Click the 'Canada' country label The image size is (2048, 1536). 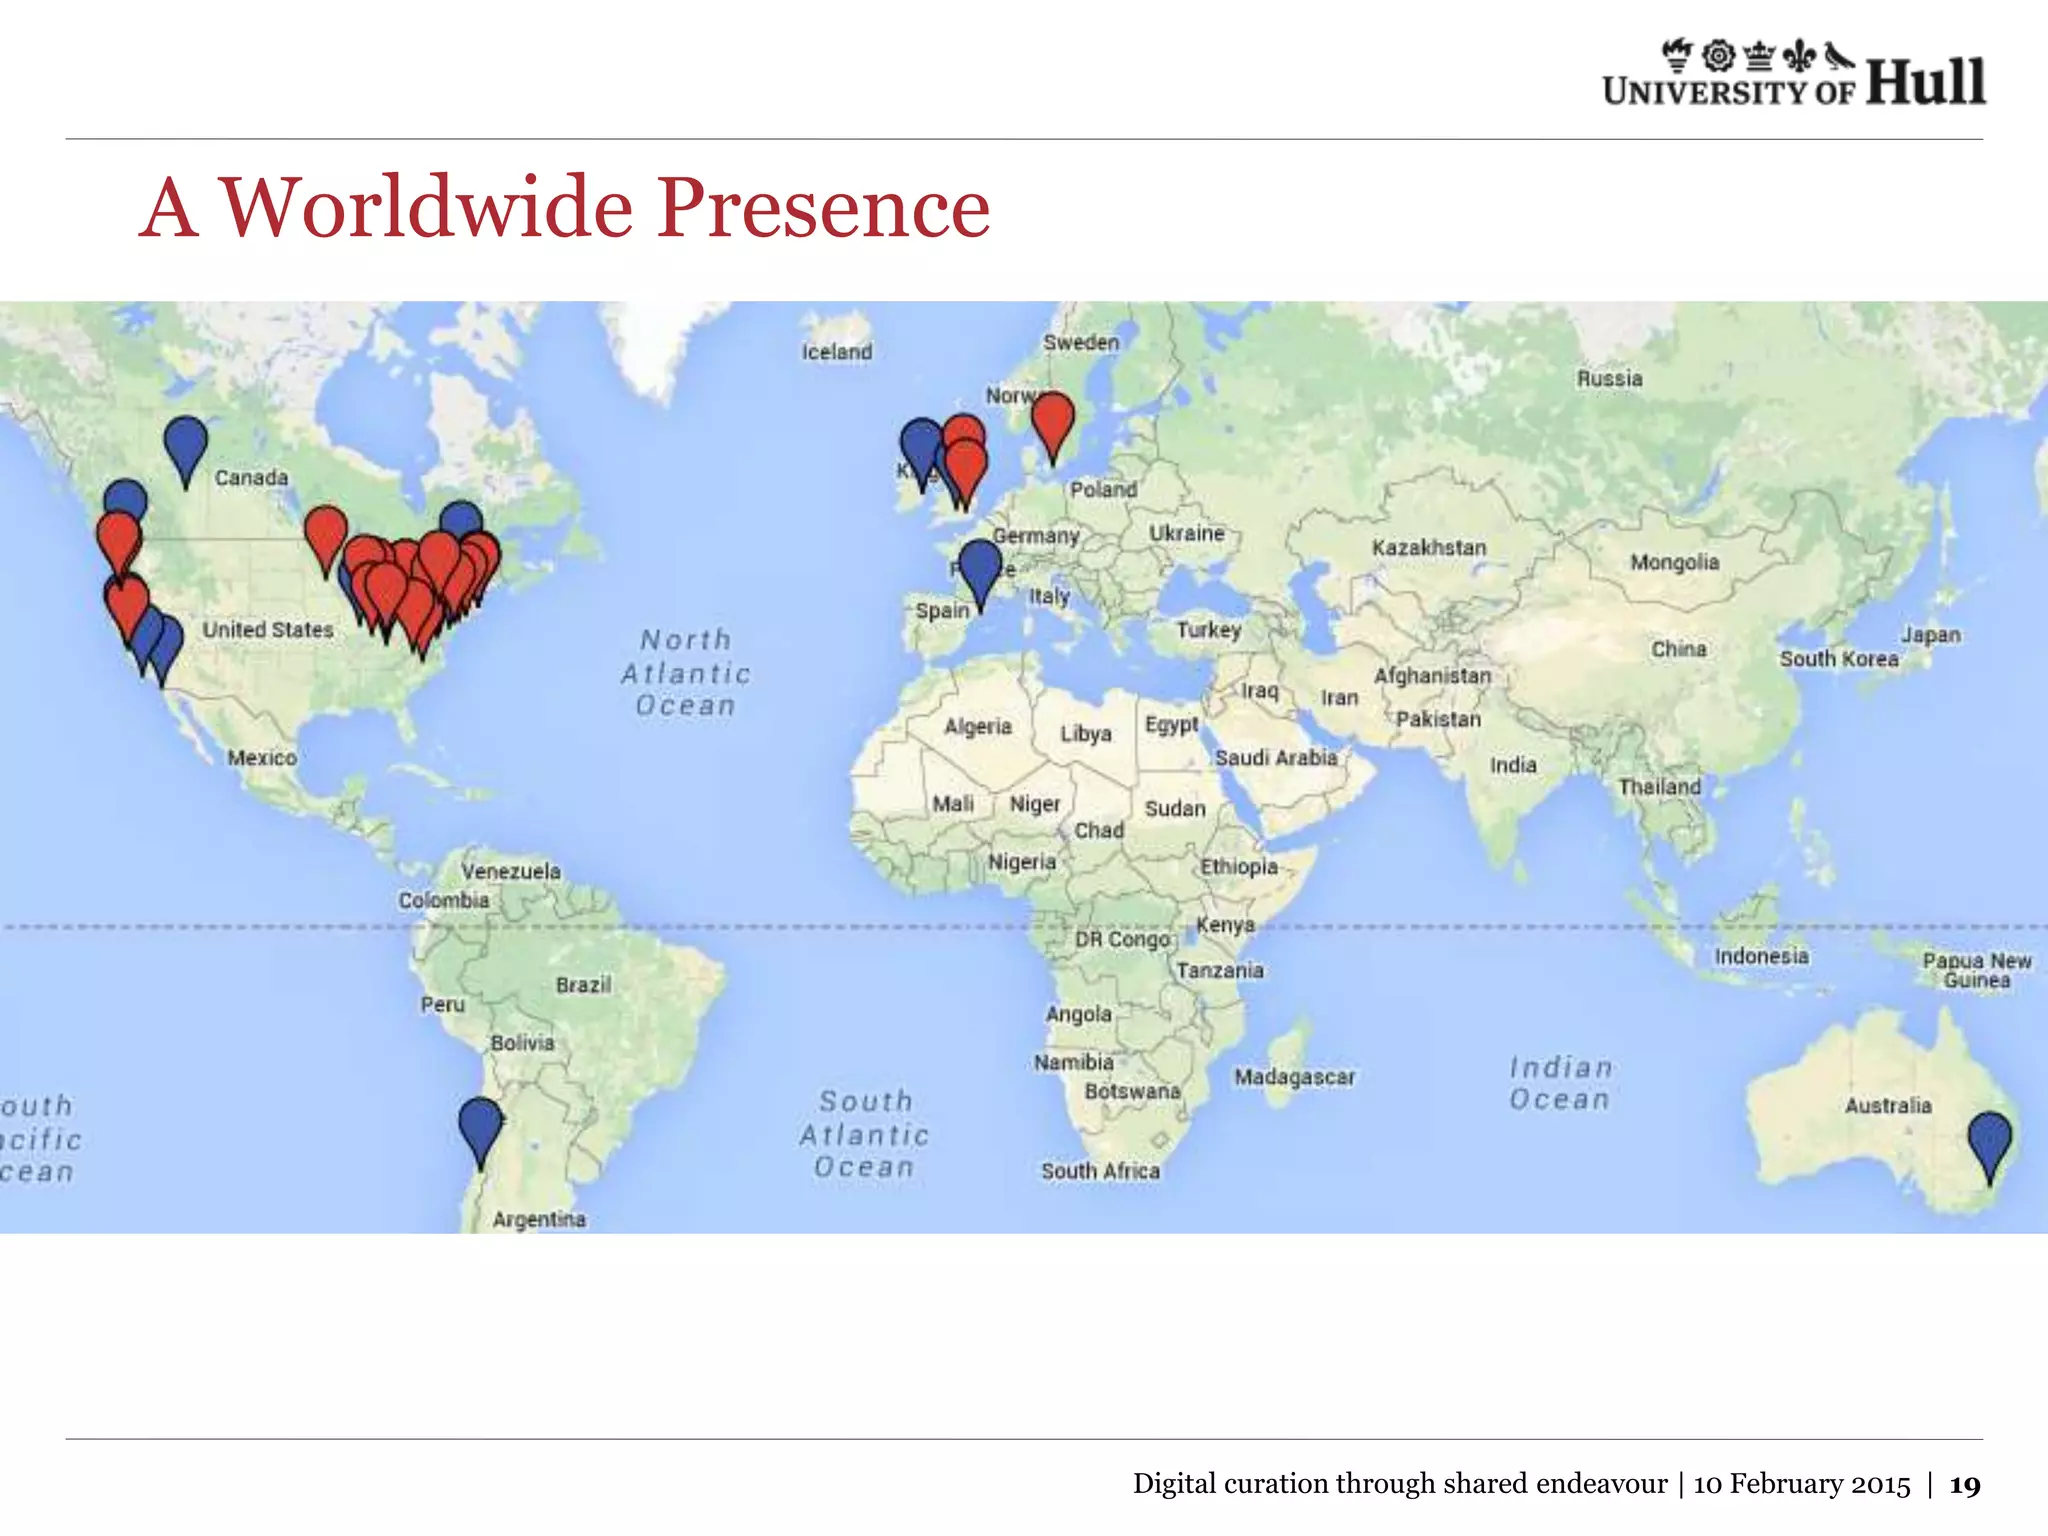(251, 477)
